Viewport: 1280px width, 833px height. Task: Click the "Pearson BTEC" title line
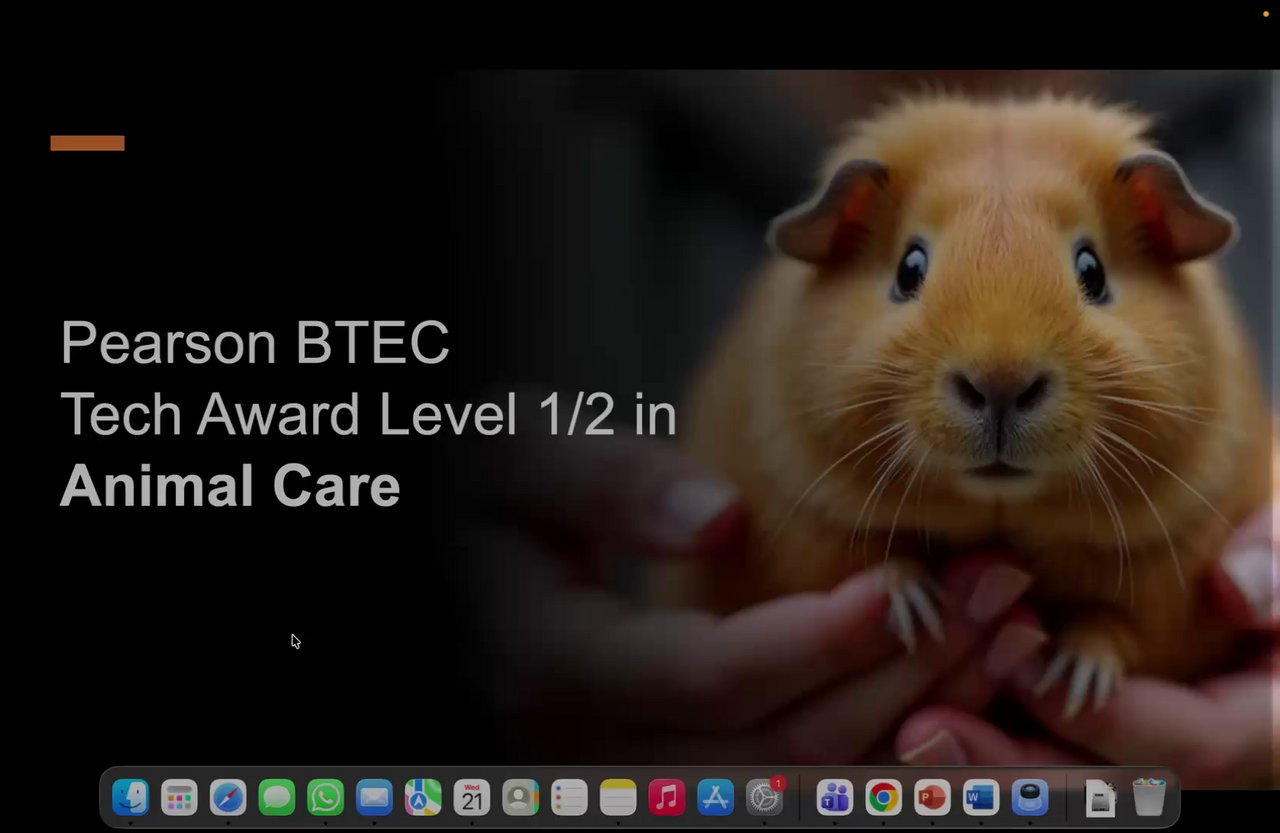(255, 343)
